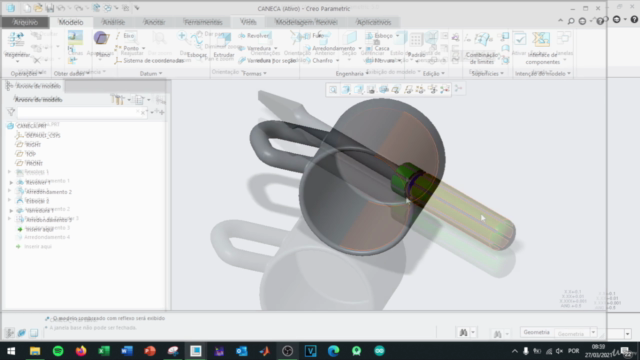Select the Ponto datum point tool

coord(127,48)
